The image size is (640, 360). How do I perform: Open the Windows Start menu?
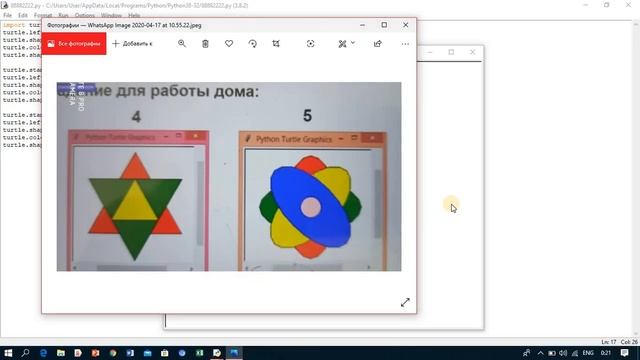coord(8,353)
